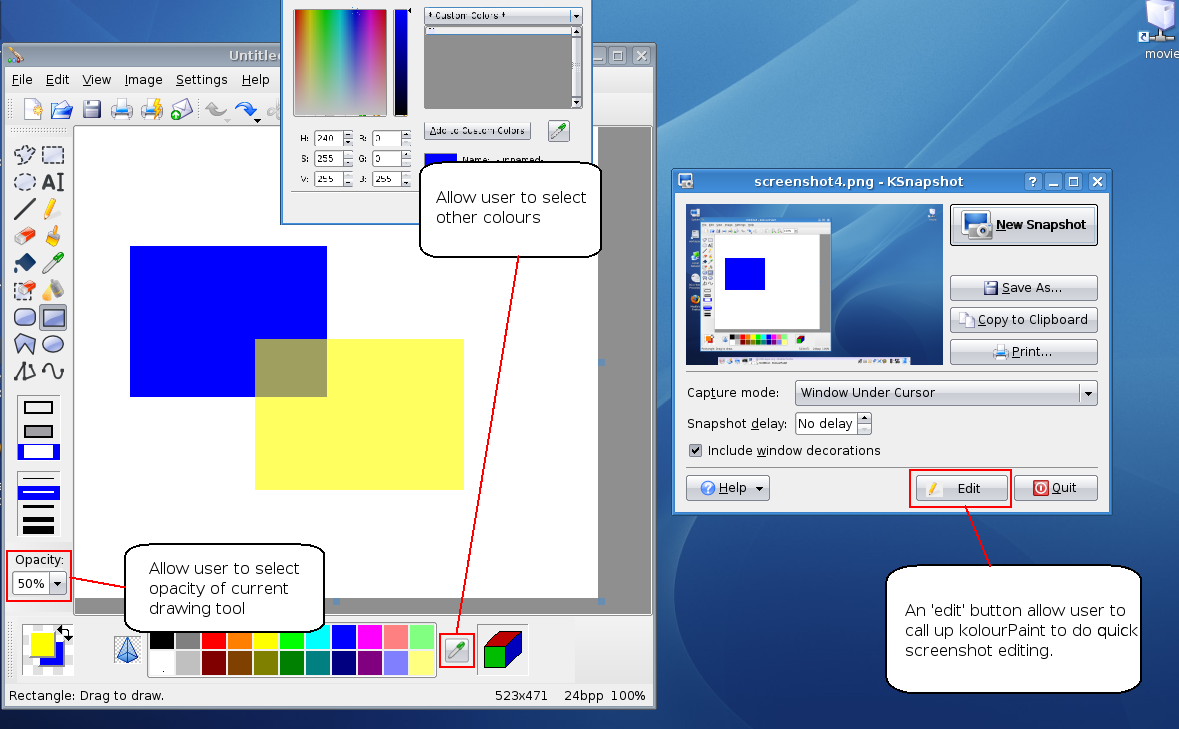The height and width of the screenshot is (729, 1179).
Task: Pick the cyan palette swatch
Action: tap(317, 640)
